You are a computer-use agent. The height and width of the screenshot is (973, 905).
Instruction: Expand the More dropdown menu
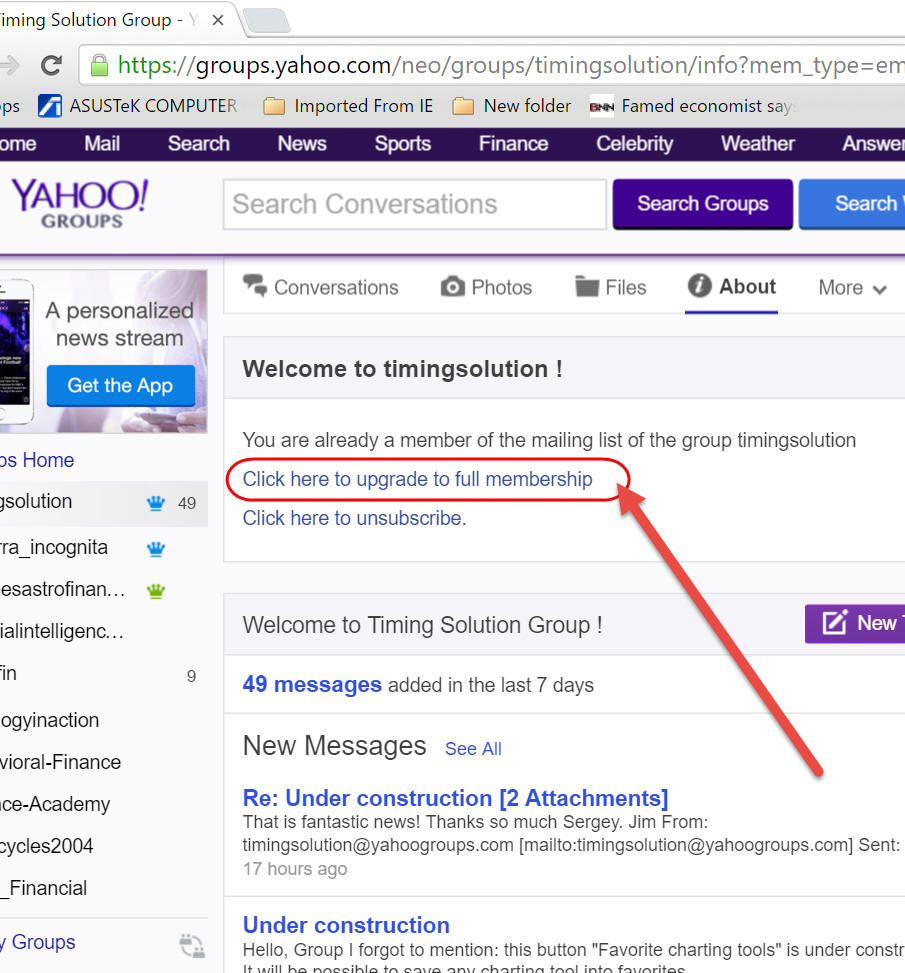click(x=852, y=288)
